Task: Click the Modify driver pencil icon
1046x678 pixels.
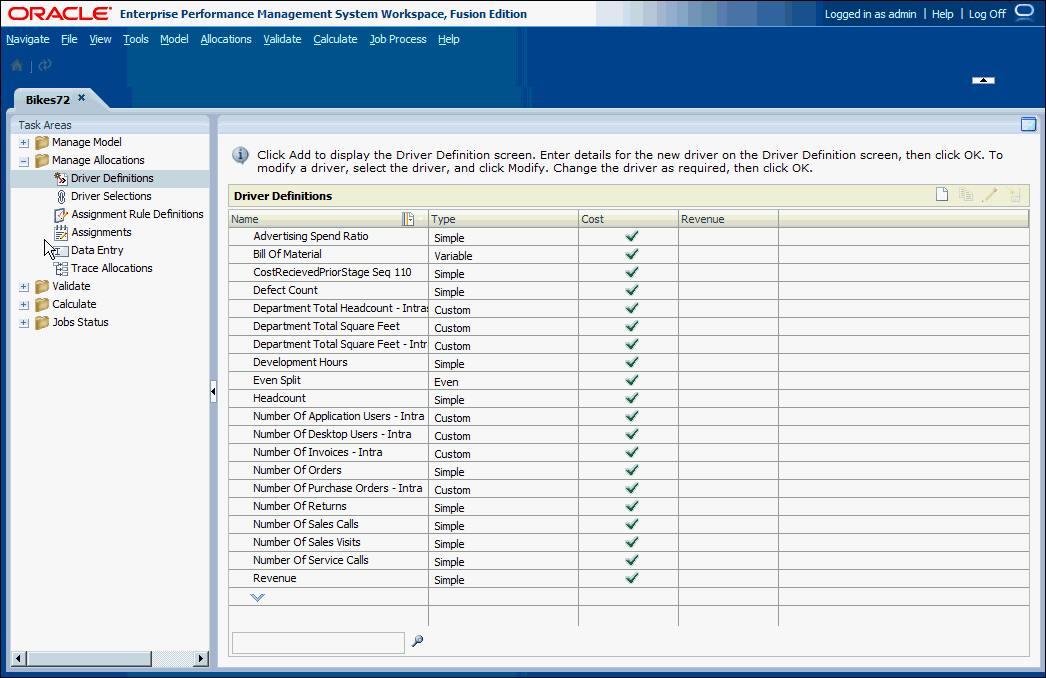Action: click(x=990, y=195)
